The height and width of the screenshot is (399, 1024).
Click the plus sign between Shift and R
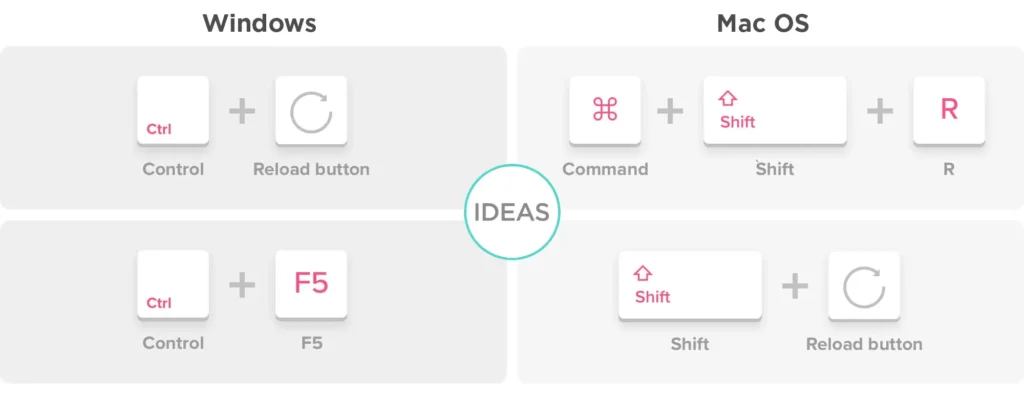(880, 111)
